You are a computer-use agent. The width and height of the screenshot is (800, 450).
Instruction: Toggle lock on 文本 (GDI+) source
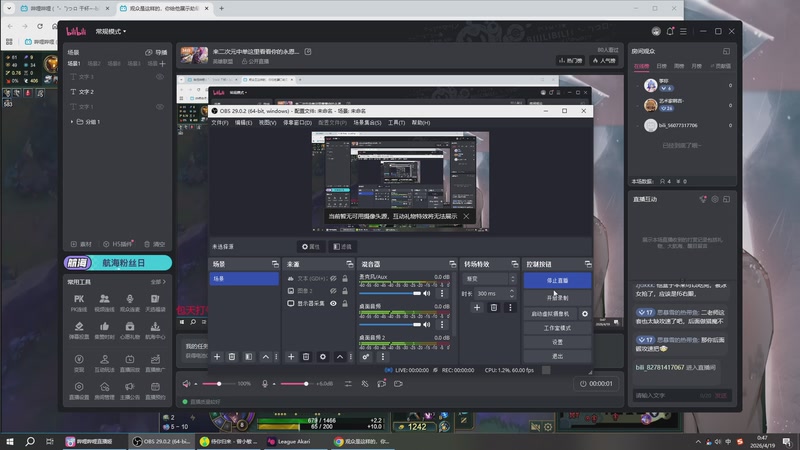click(x=345, y=279)
